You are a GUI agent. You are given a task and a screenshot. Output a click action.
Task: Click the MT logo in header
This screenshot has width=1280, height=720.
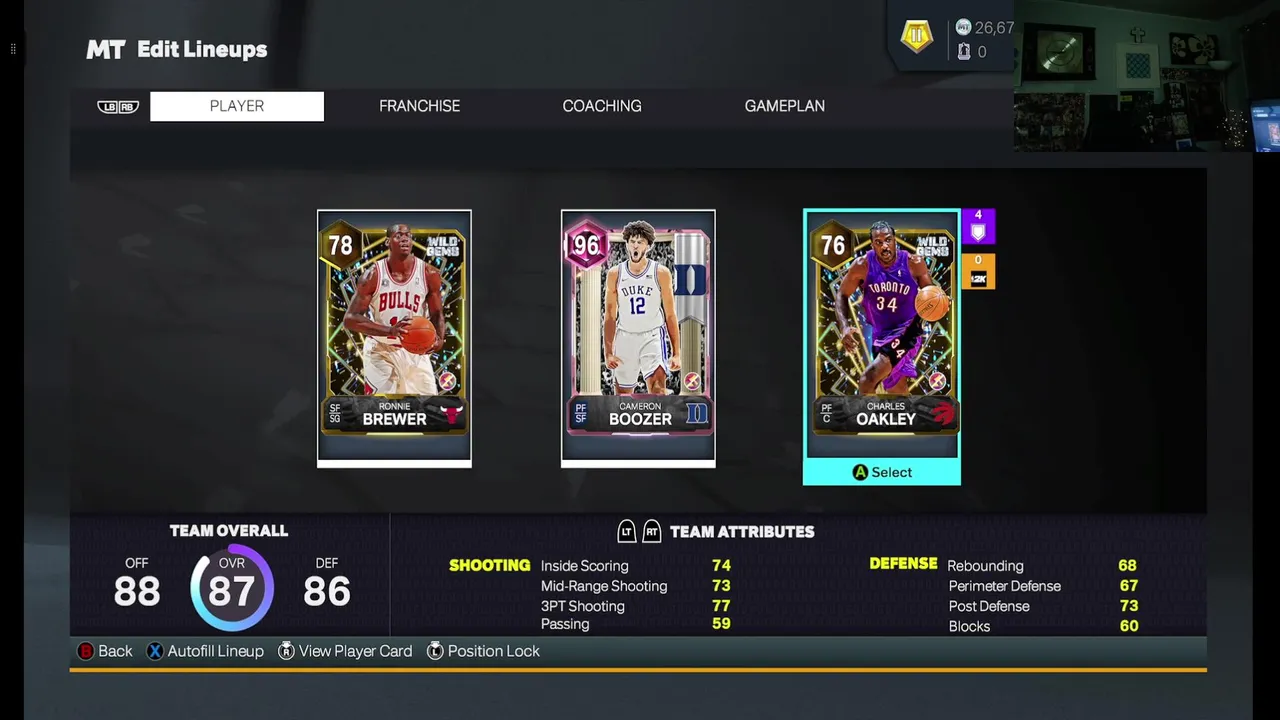coord(106,49)
